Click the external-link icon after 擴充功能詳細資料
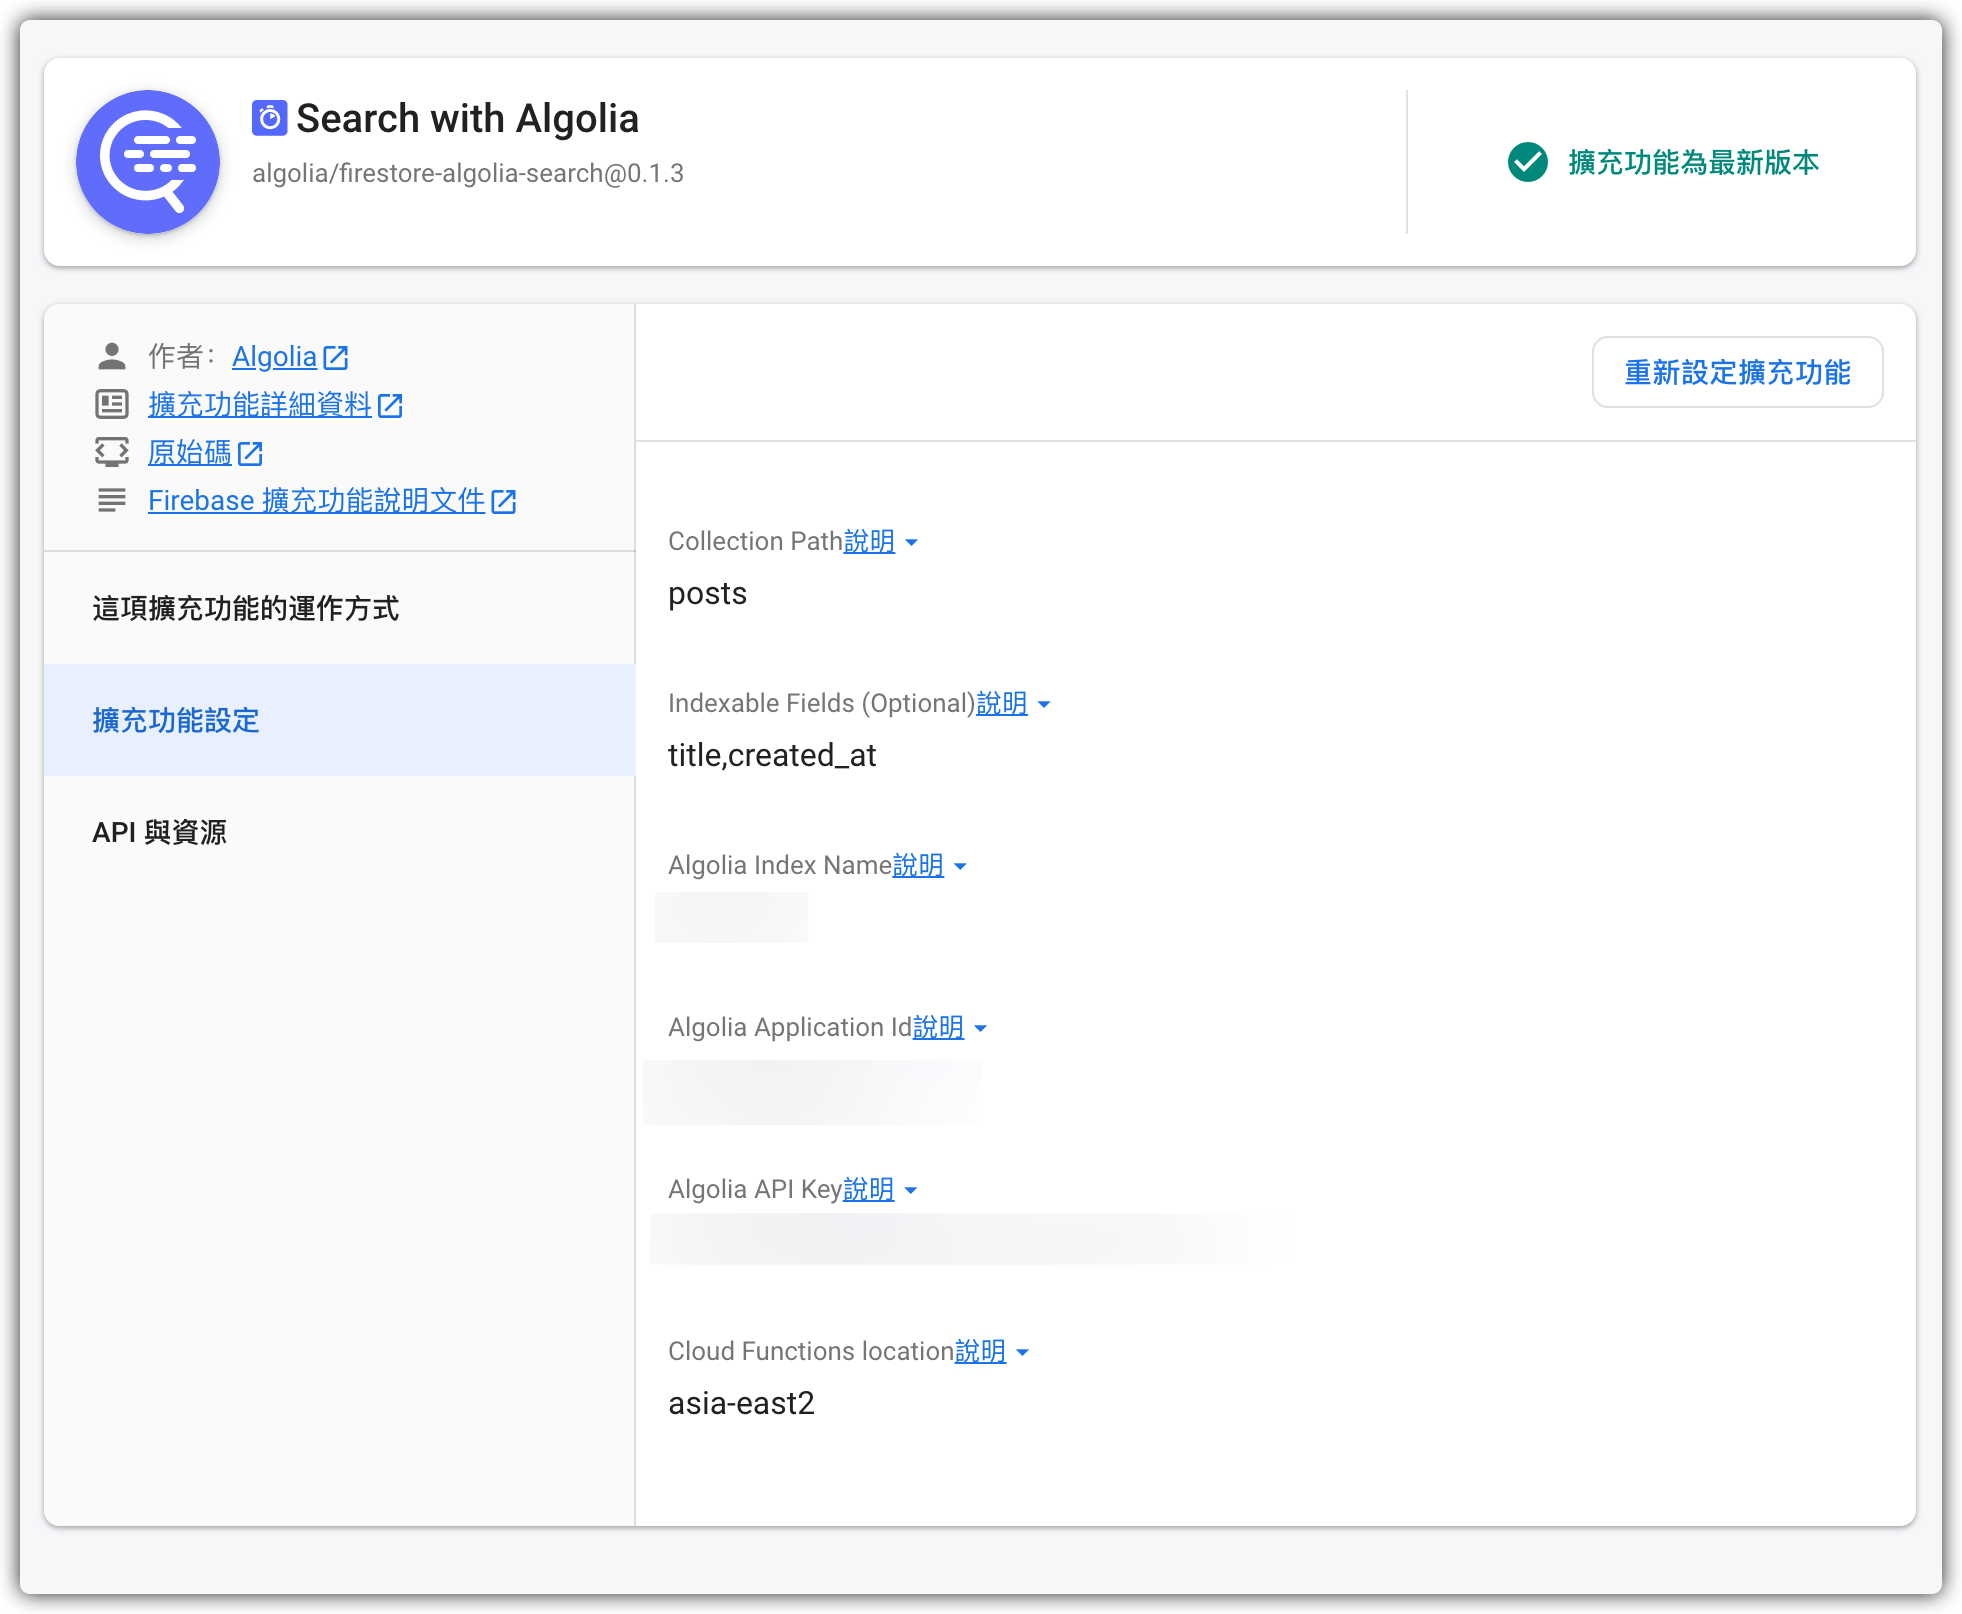 click(x=390, y=405)
